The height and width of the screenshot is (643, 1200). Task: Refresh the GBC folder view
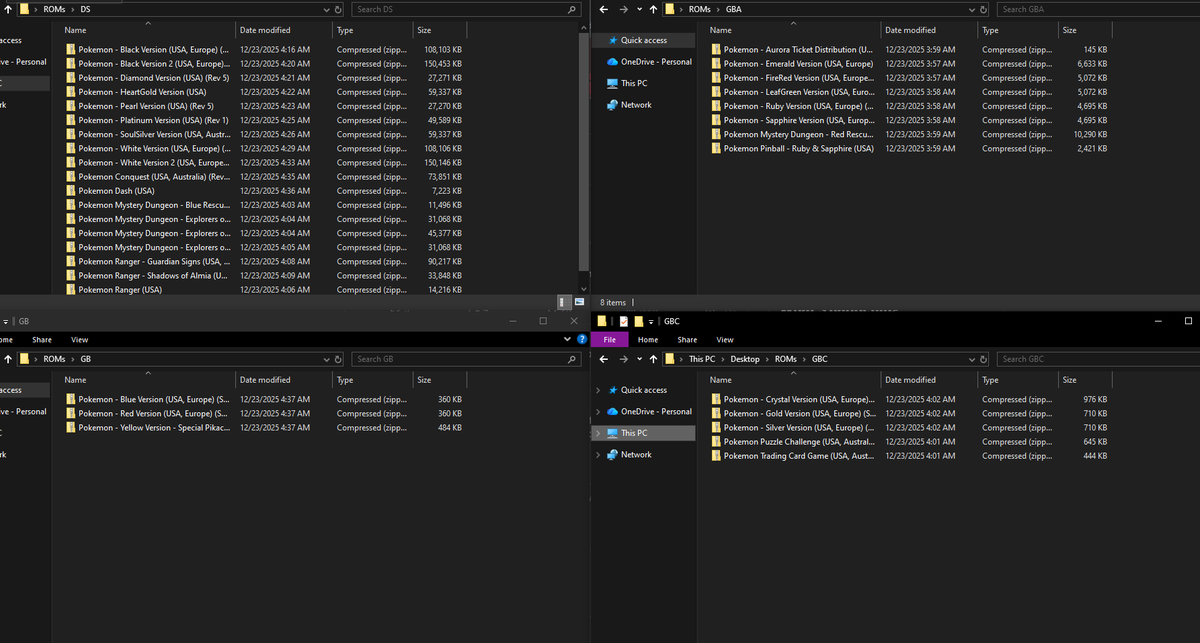coord(984,359)
